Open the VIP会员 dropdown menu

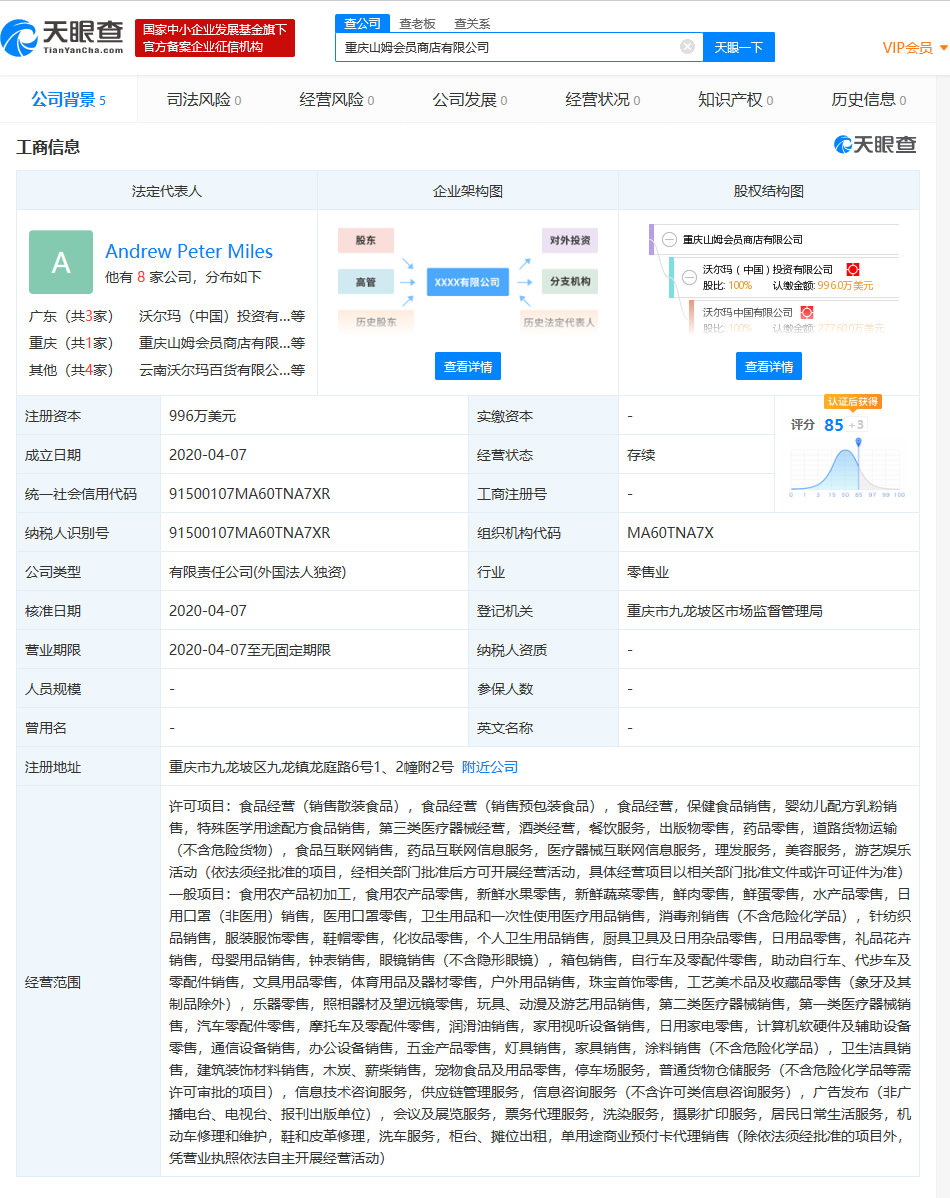pos(914,48)
